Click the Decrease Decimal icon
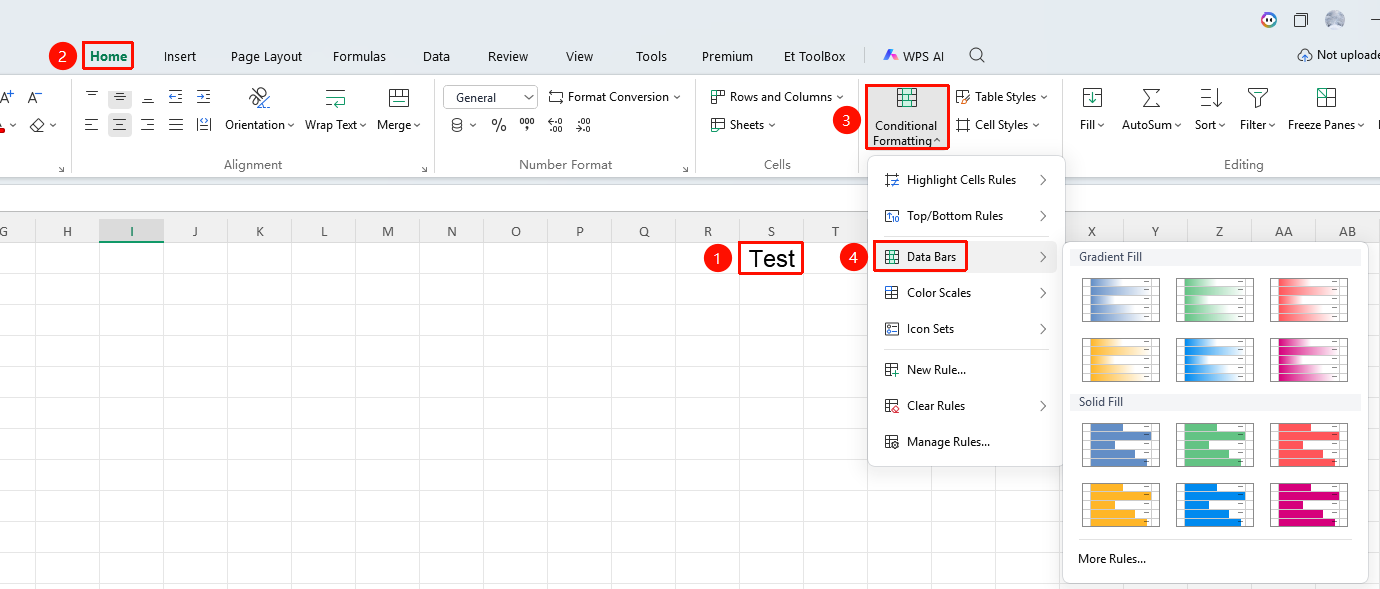 tap(583, 125)
